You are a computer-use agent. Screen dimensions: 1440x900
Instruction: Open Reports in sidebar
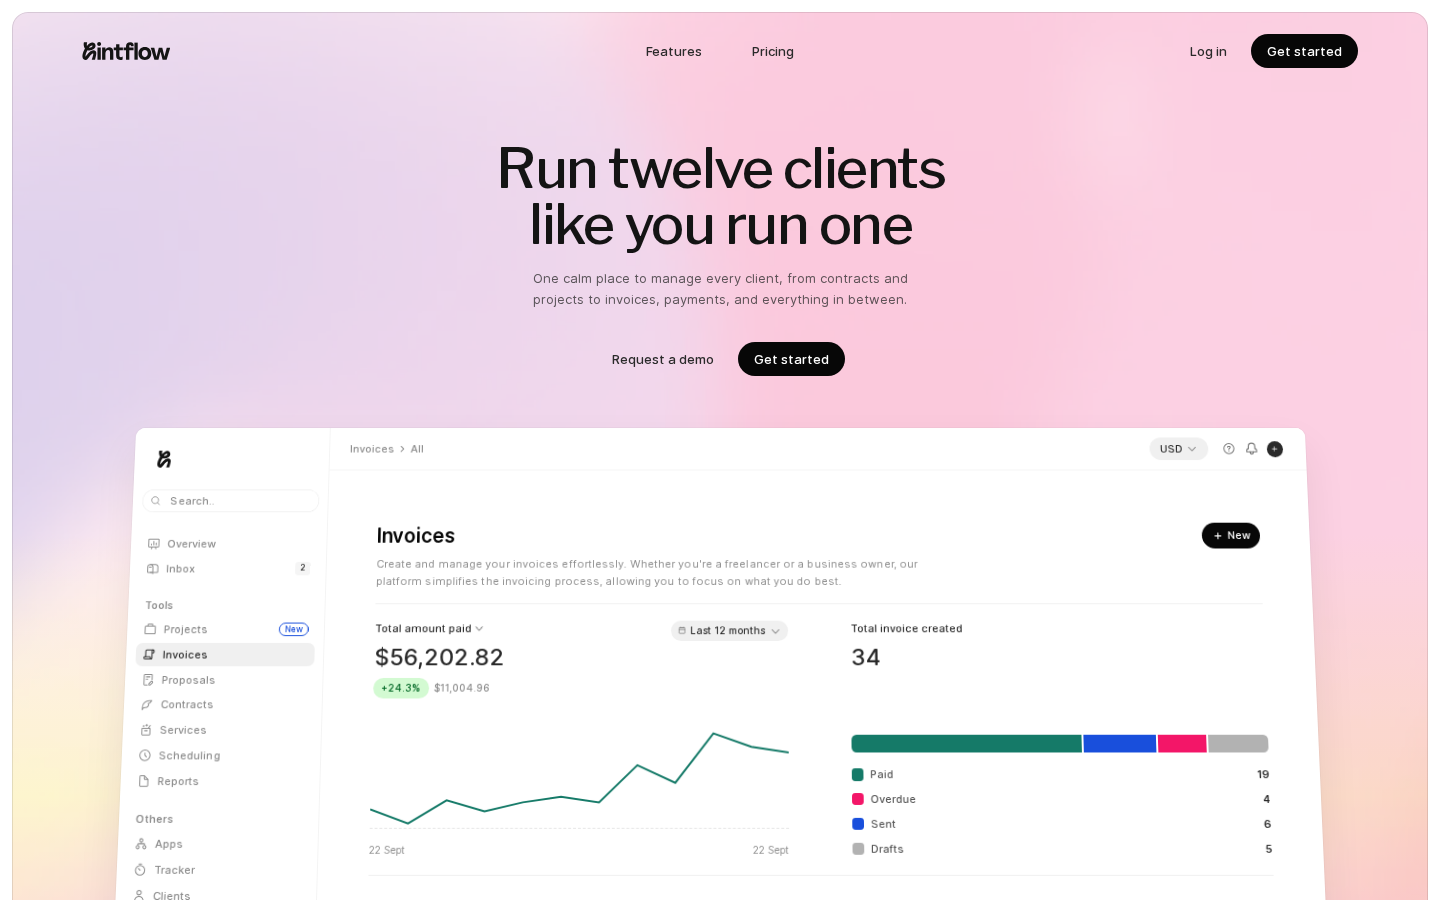pos(178,781)
